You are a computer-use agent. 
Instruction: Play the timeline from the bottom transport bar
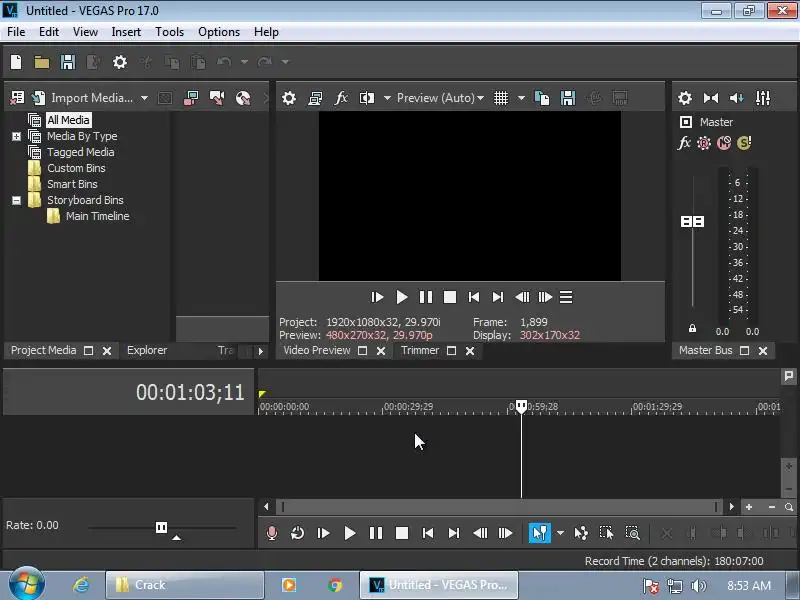(x=349, y=533)
